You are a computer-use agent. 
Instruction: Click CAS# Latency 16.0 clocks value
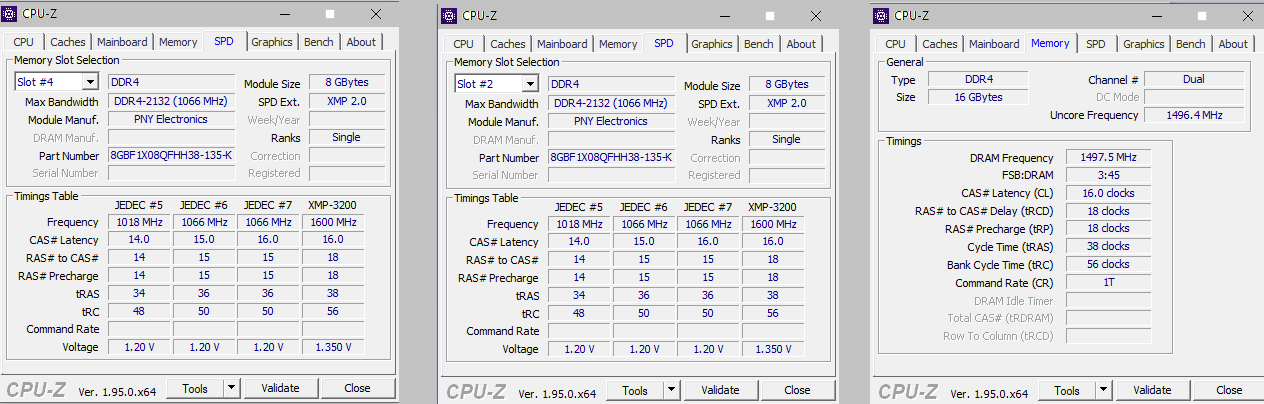[x=1108, y=193]
